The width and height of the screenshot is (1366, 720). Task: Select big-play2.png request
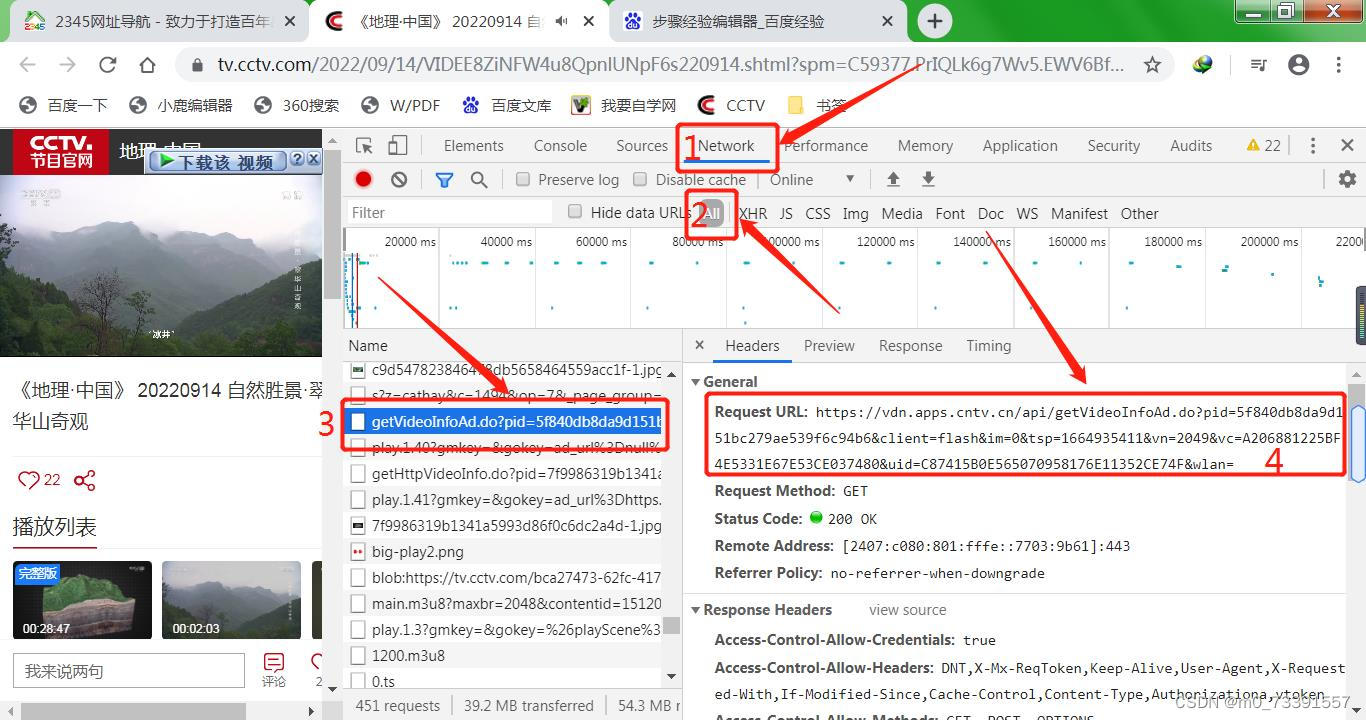[x=504, y=552]
